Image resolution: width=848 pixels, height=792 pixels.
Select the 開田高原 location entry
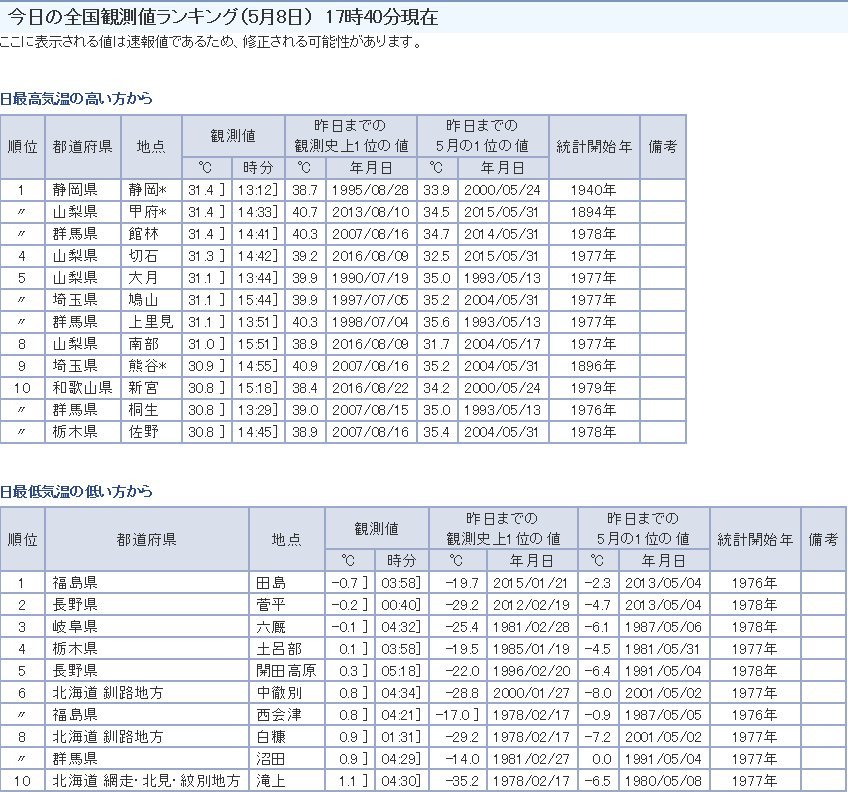pos(284,671)
